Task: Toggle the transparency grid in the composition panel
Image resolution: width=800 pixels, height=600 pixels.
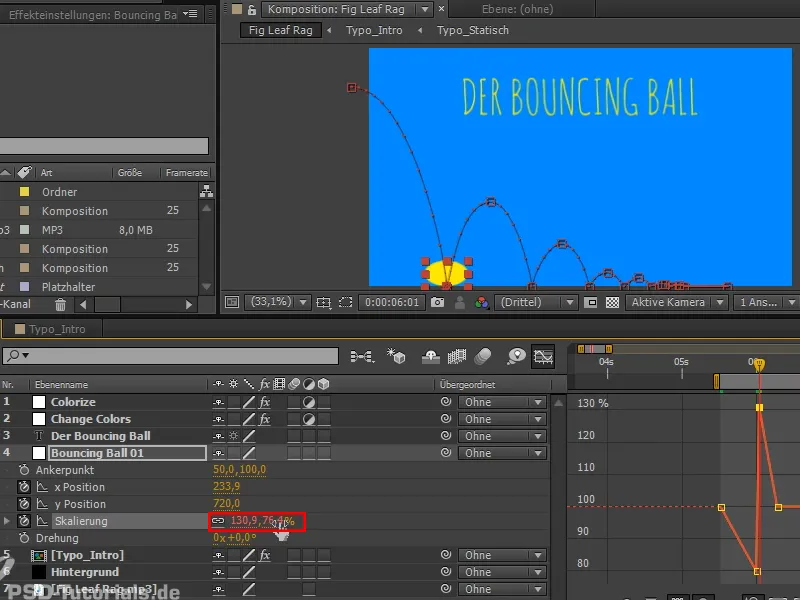Action: tap(612, 302)
